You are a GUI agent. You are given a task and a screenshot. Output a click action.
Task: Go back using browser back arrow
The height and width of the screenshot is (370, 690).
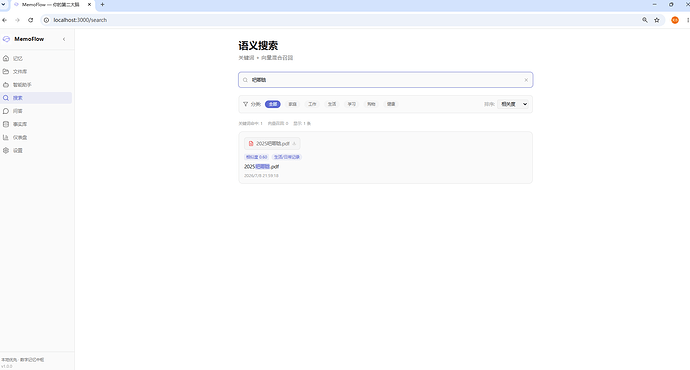coord(5,20)
